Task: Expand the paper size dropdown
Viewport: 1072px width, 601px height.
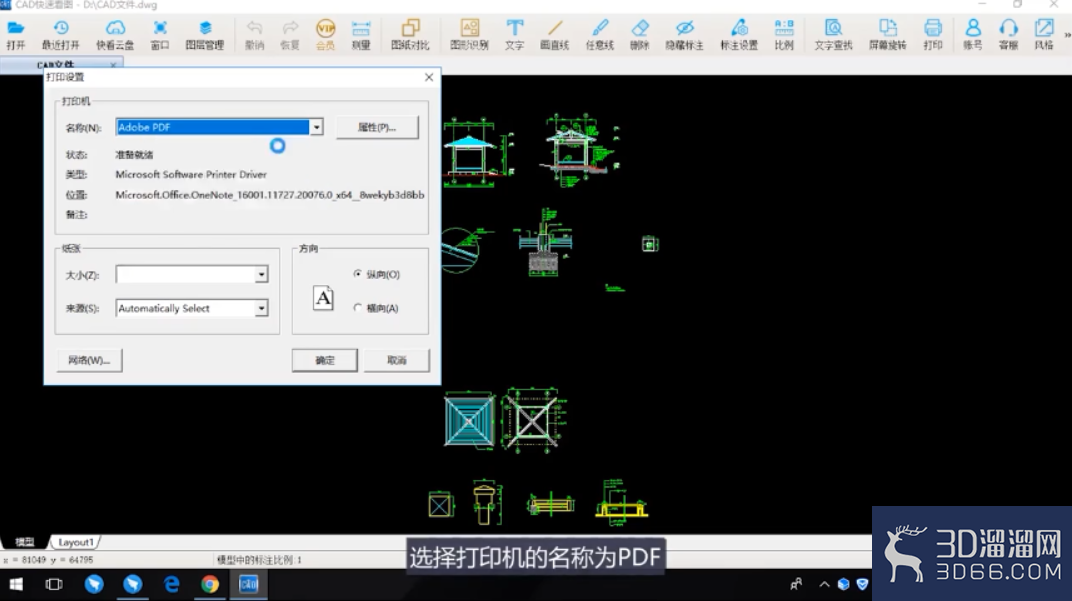Action: 261,274
